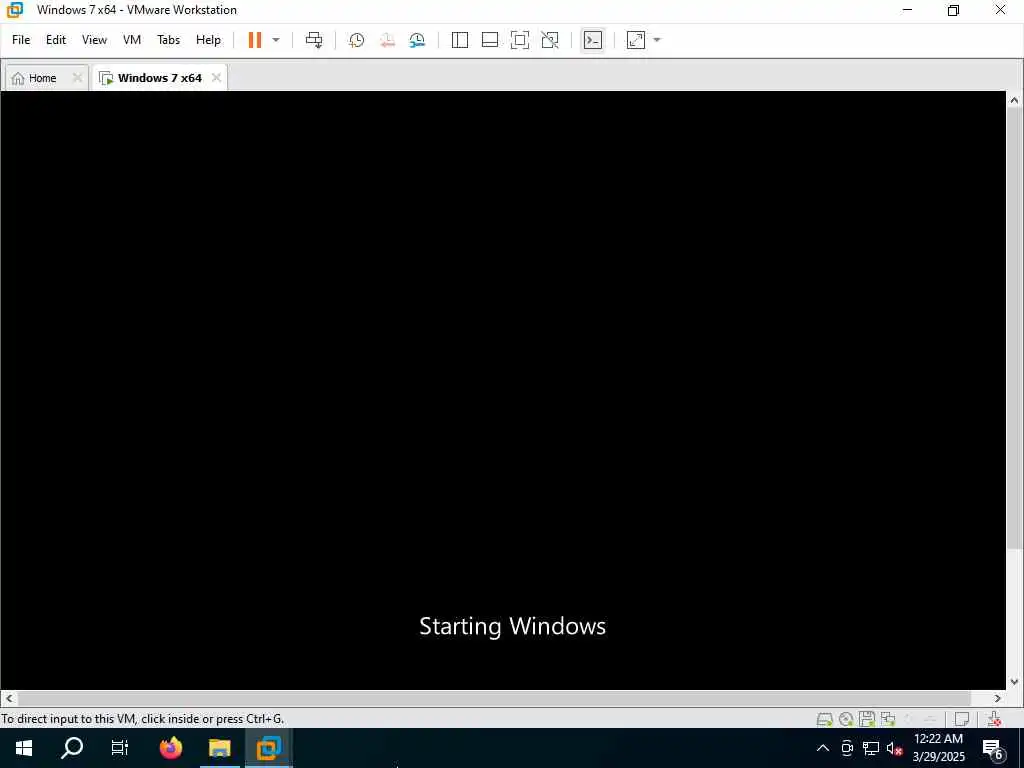Open the File menu
The image size is (1024, 768).
(x=21, y=40)
